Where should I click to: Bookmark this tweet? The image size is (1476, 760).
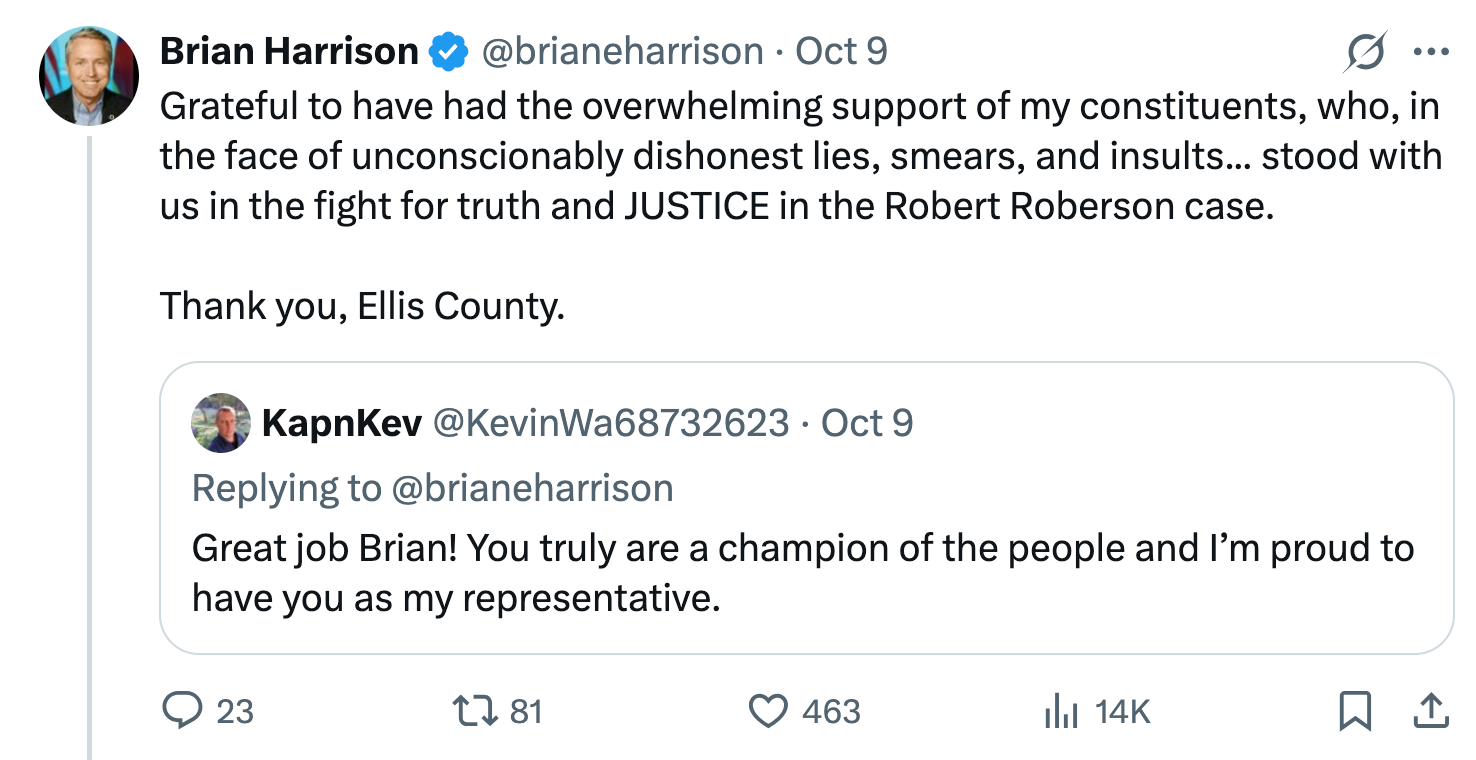click(1353, 711)
